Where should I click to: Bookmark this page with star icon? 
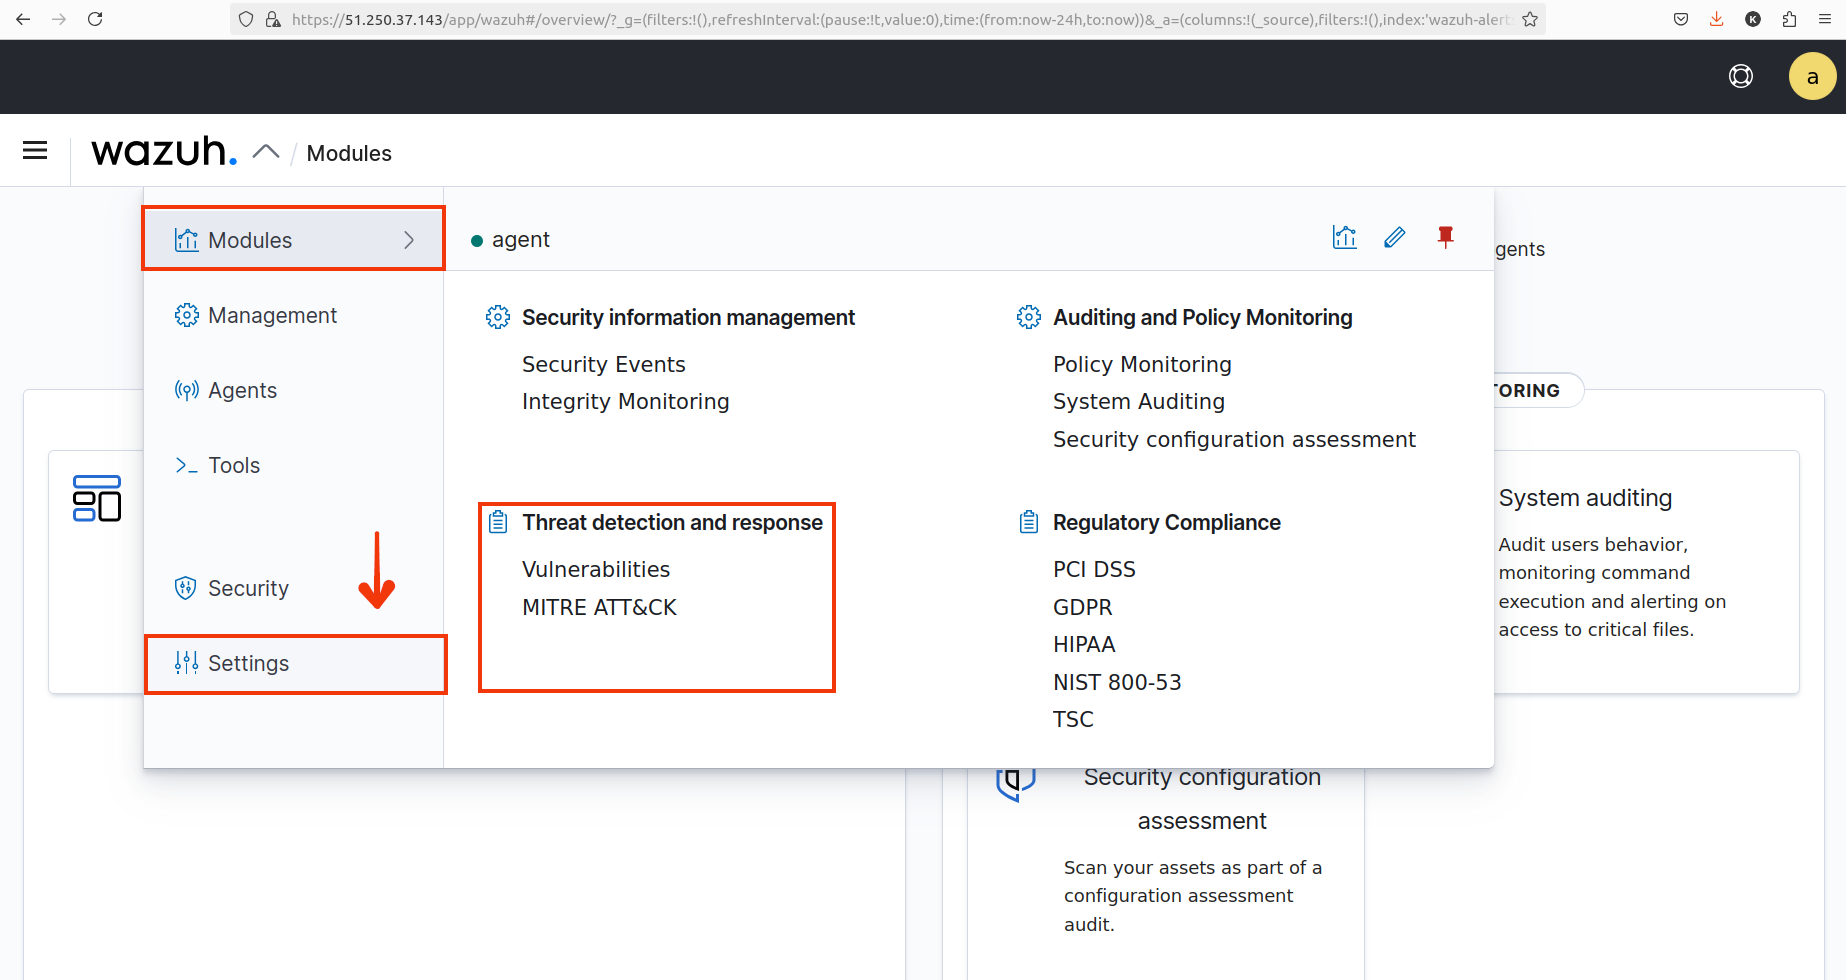[1530, 19]
